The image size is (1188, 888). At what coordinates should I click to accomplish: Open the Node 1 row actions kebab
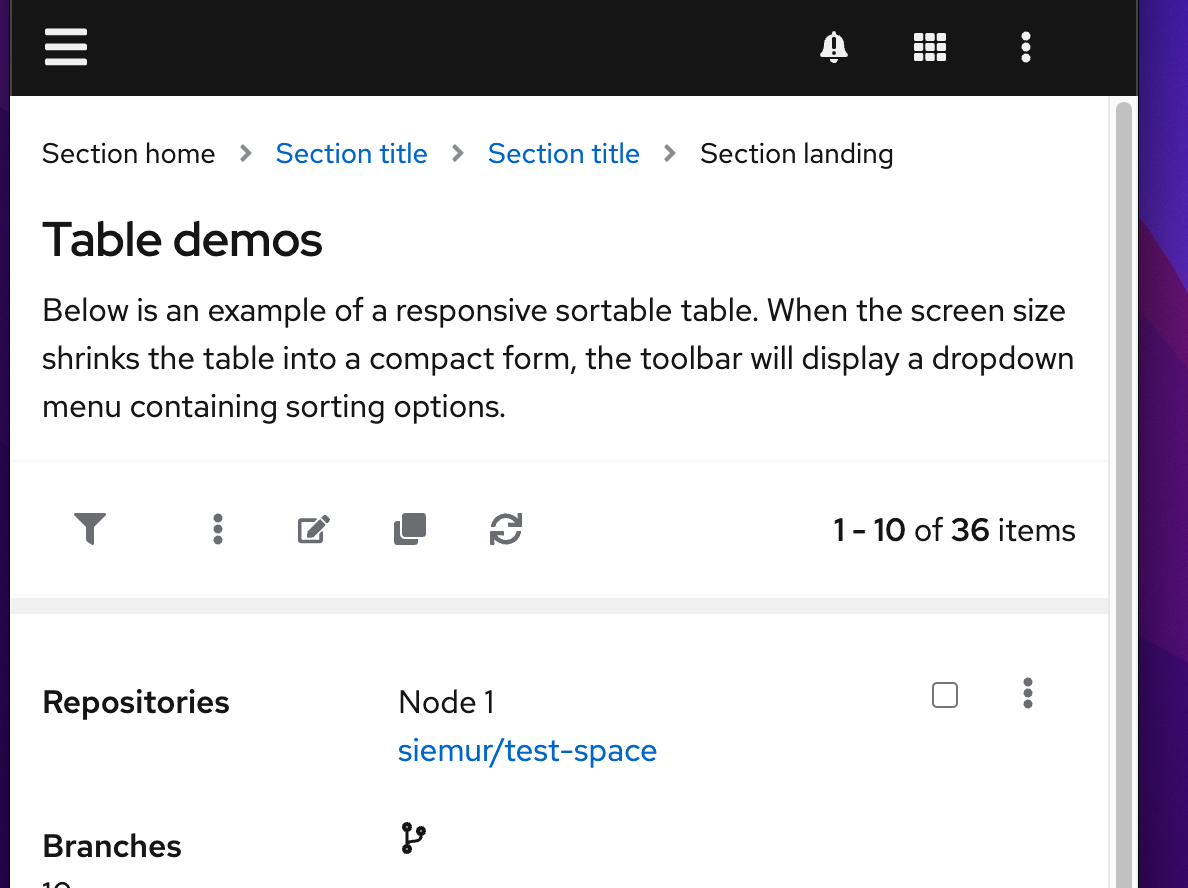(x=1028, y=693)
